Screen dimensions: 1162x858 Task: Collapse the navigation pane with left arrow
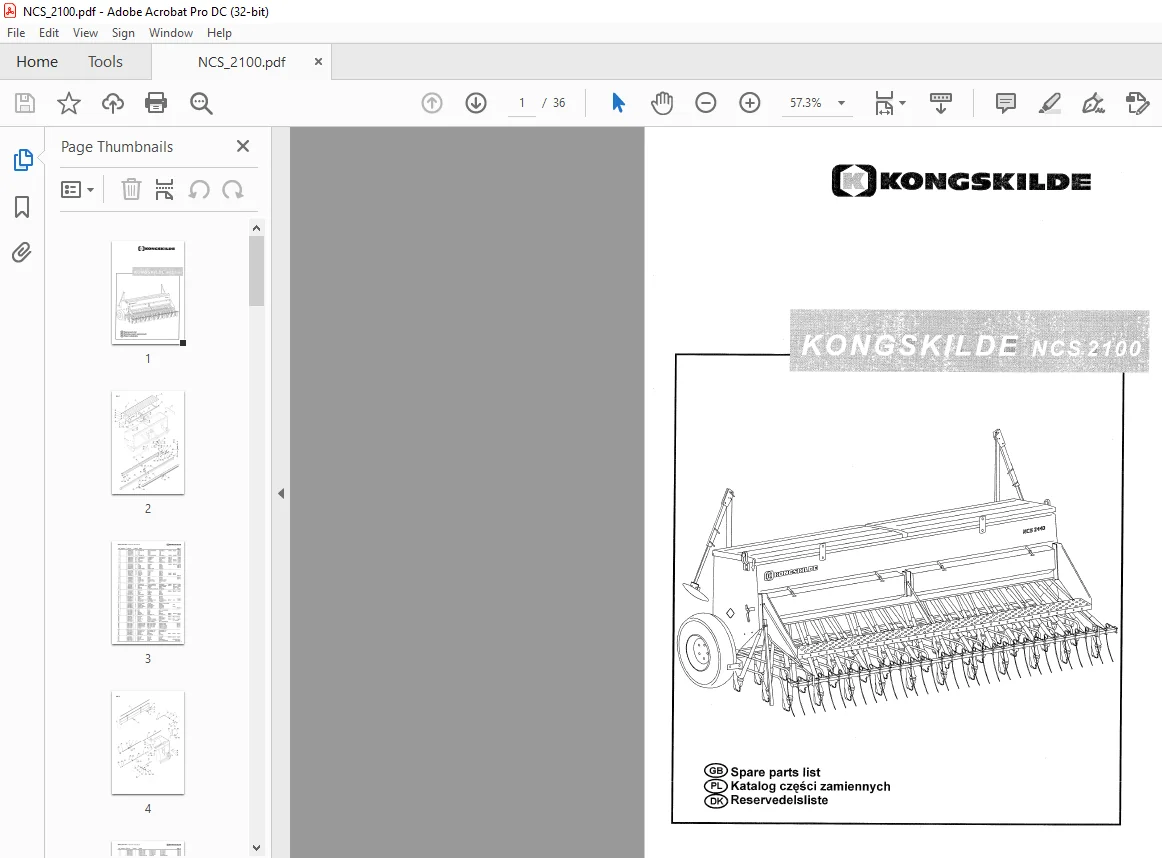(281, 493)
